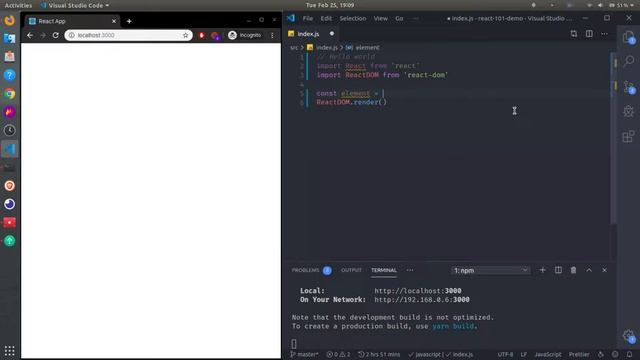Show overflowed VS Code menus via ellipsis
This screenshot has width=640, height=360.
coord(416,18)
